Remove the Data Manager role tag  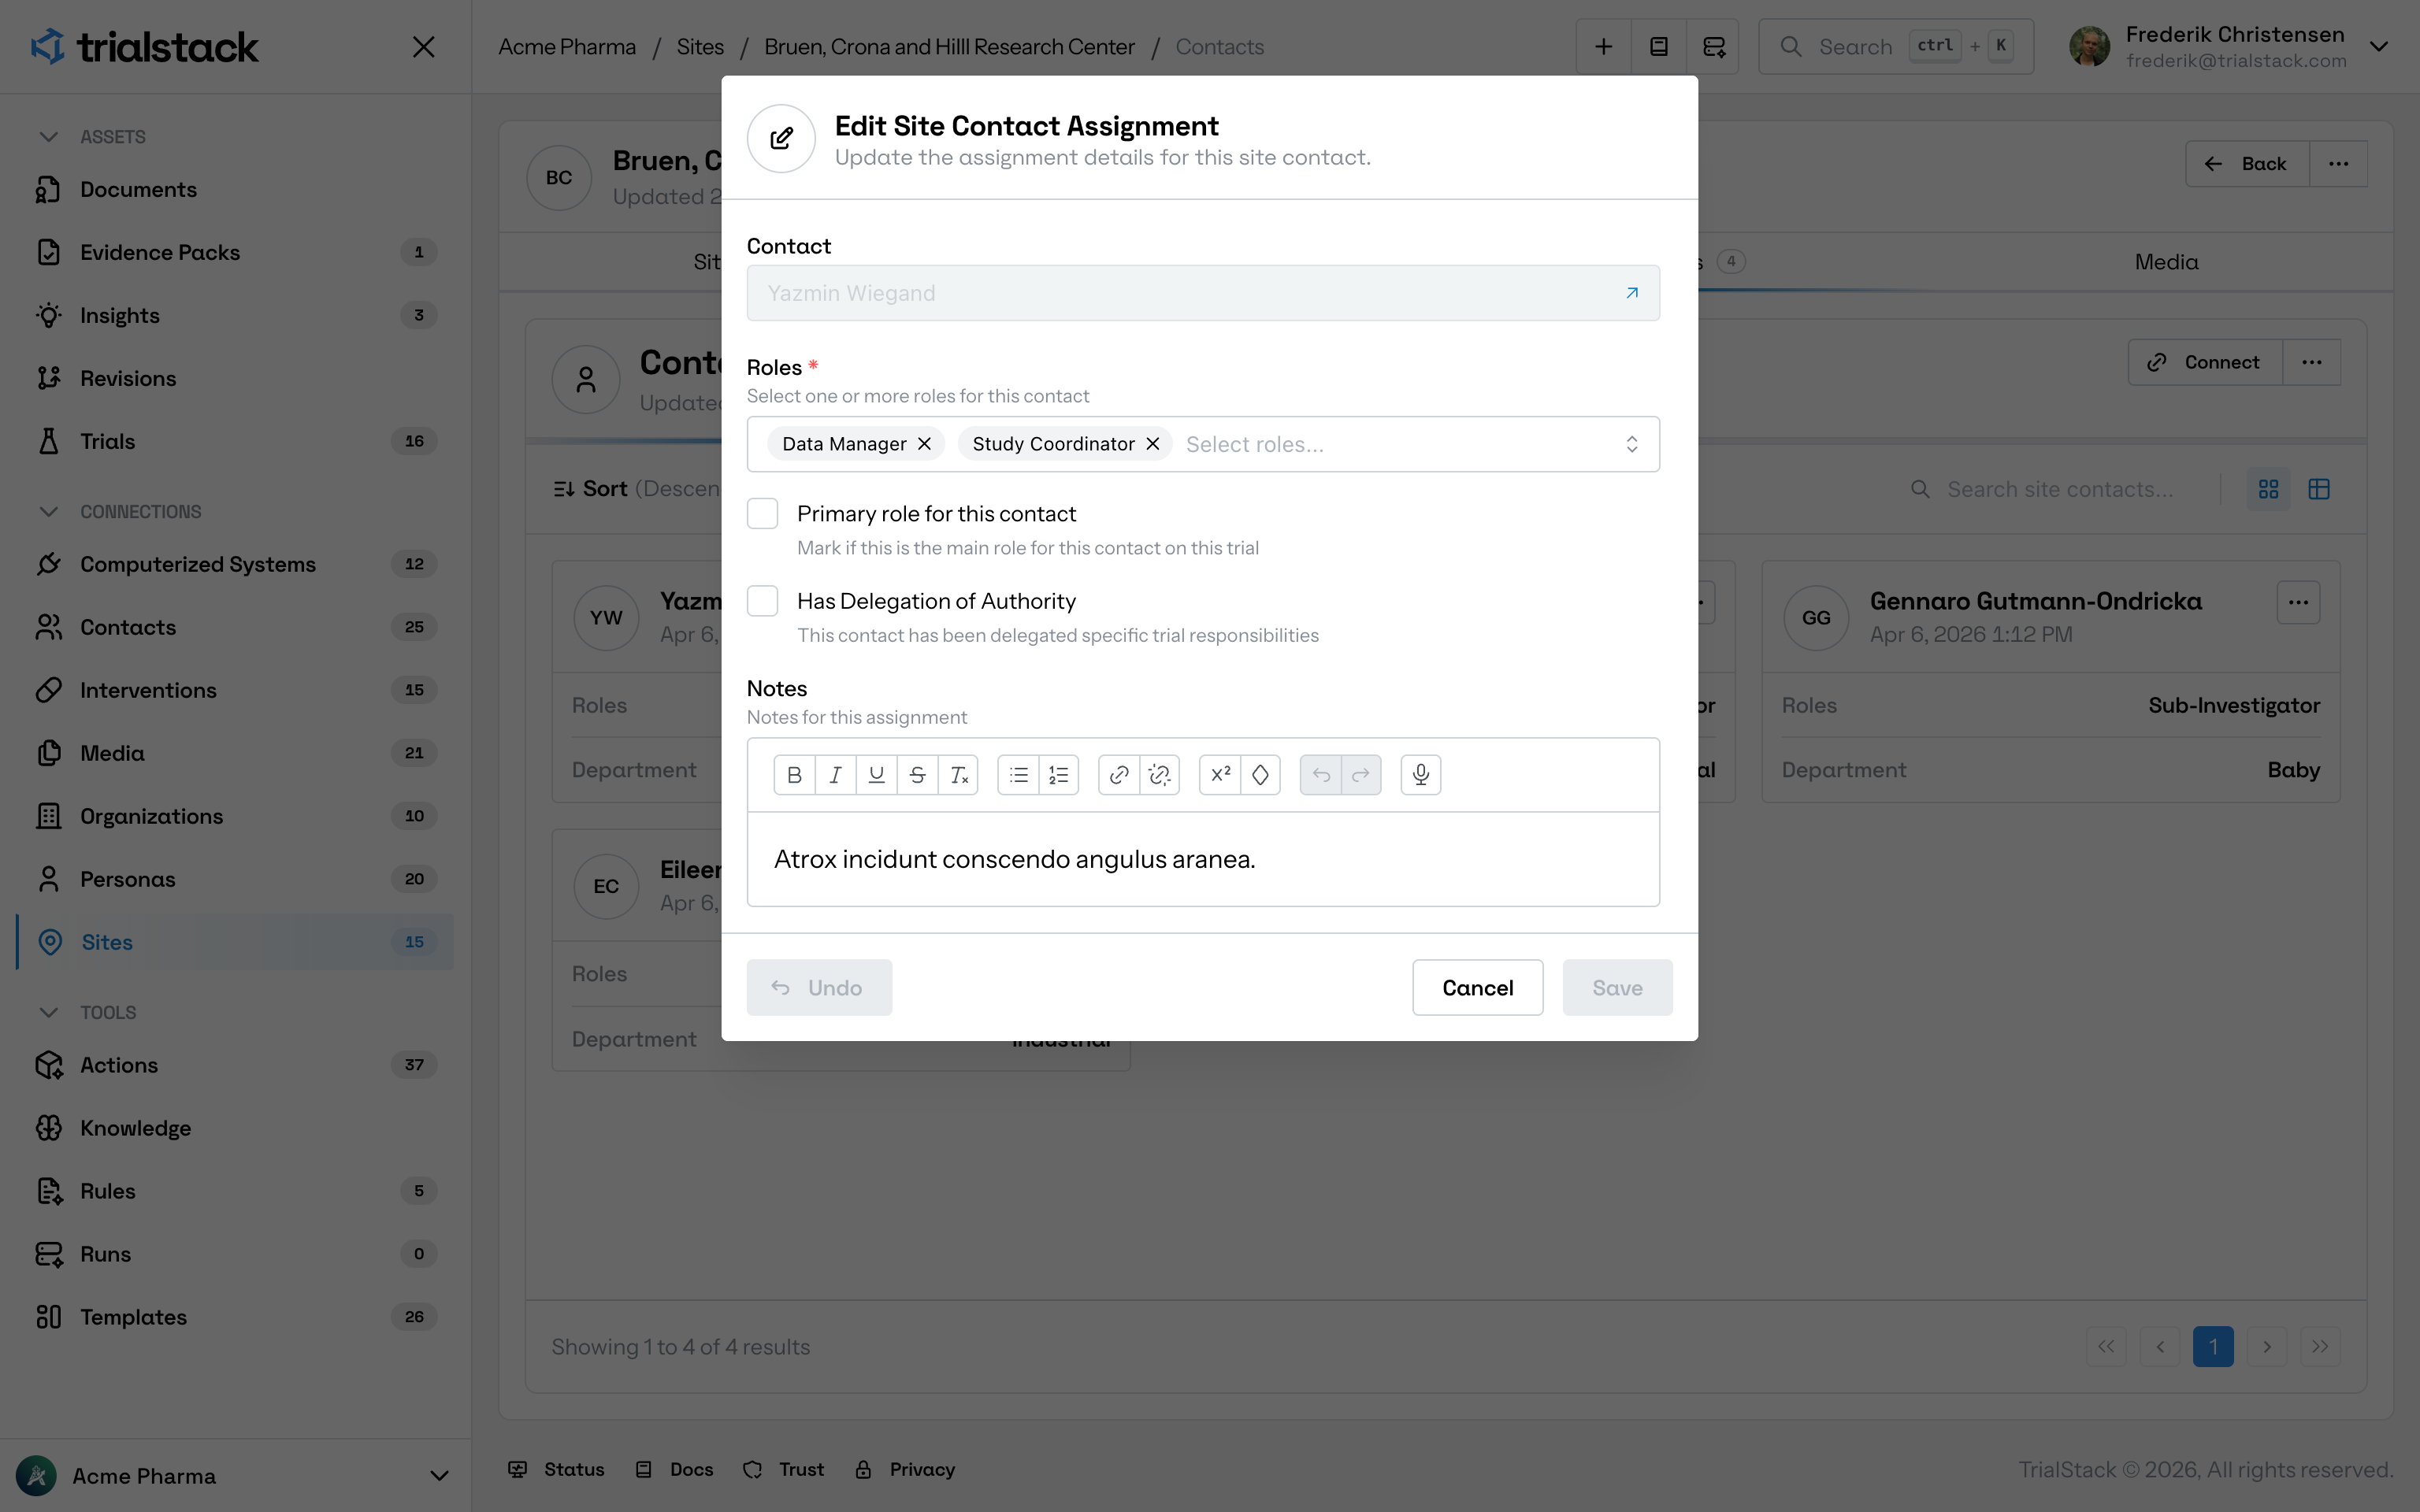pos(925,444)
